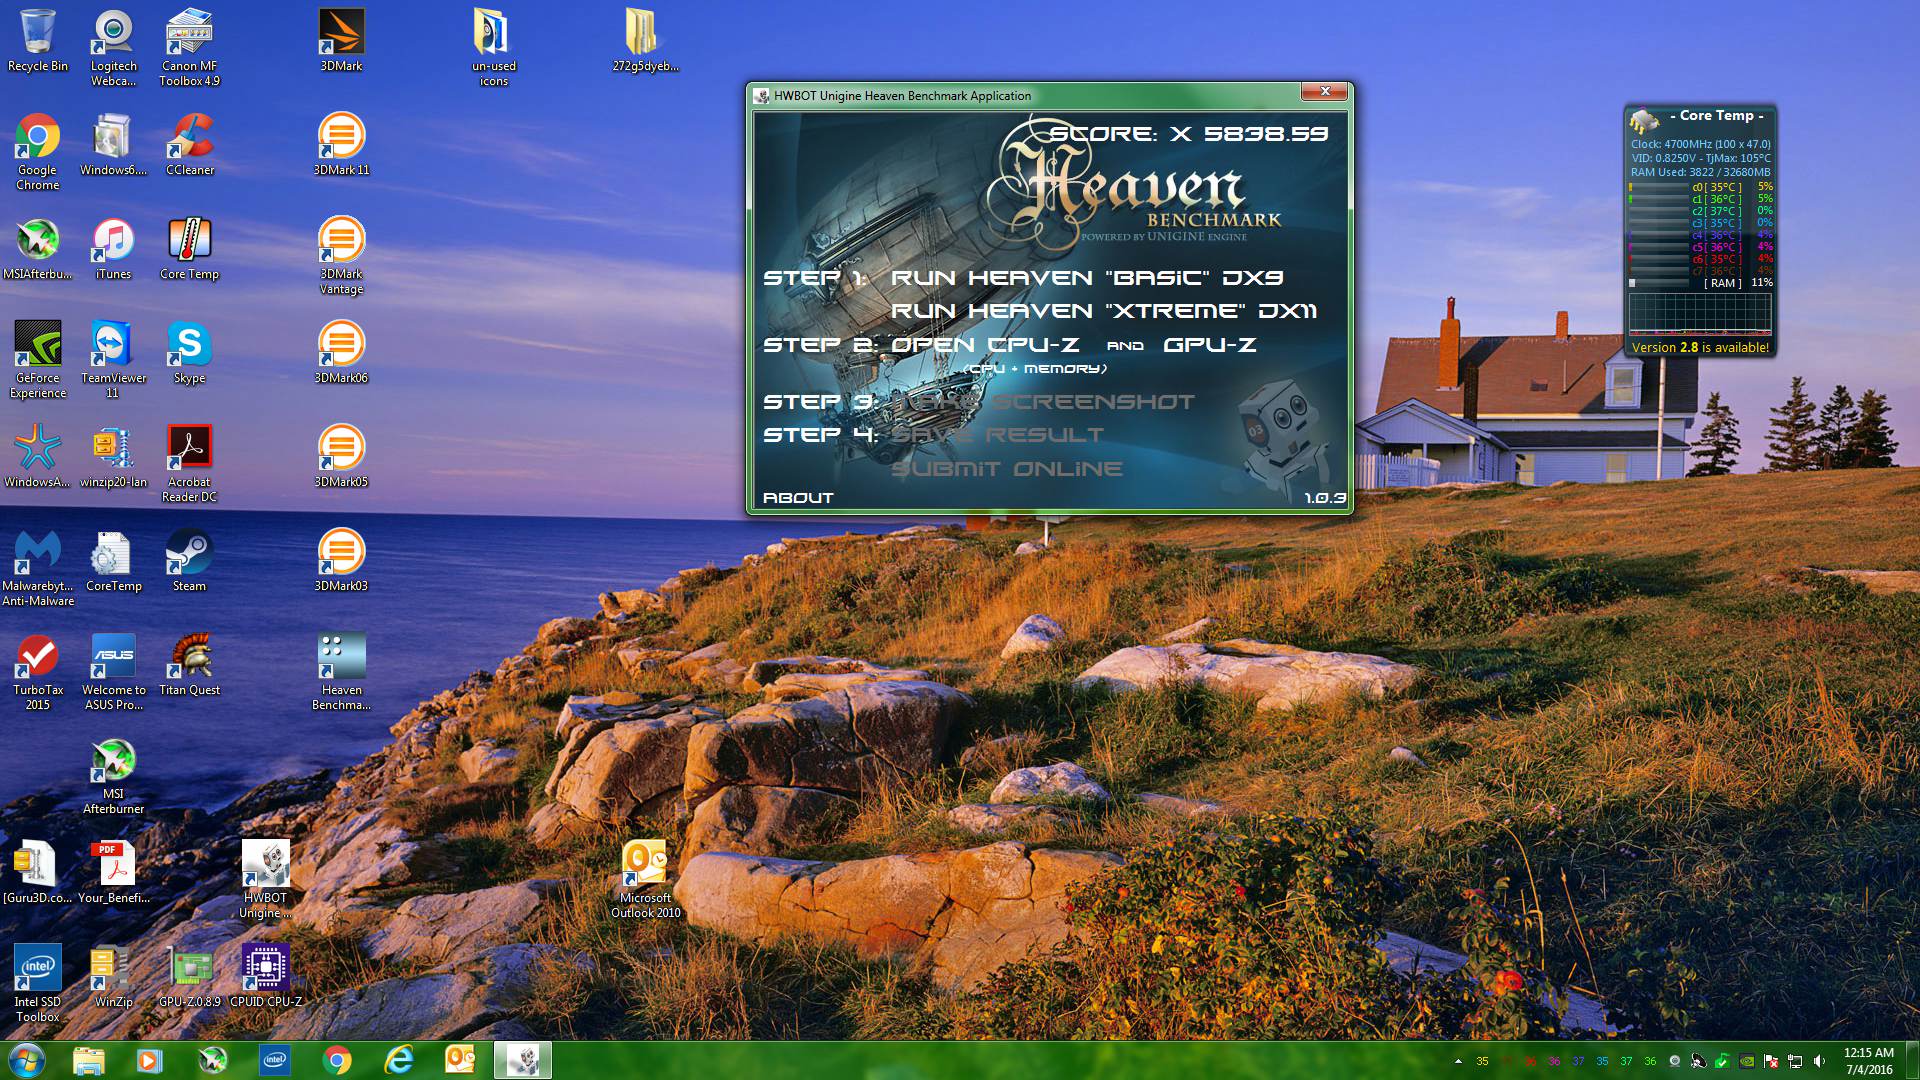1920x1080 pixels.
Task: Open the HWBOT Unigine desktop shortcut
Action: pyautogui.click(x=266, y=879)
